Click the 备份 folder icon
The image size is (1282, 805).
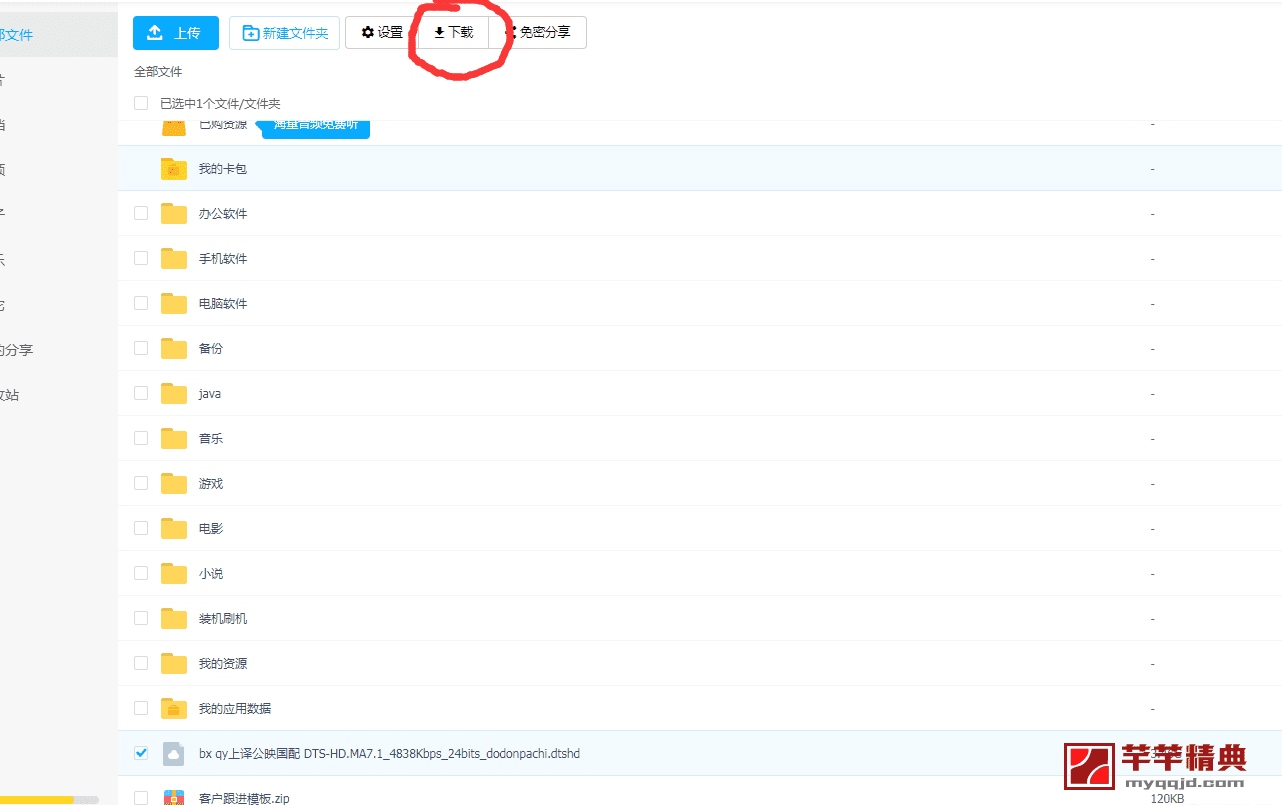pyautogui.click(x=174, y=349)
